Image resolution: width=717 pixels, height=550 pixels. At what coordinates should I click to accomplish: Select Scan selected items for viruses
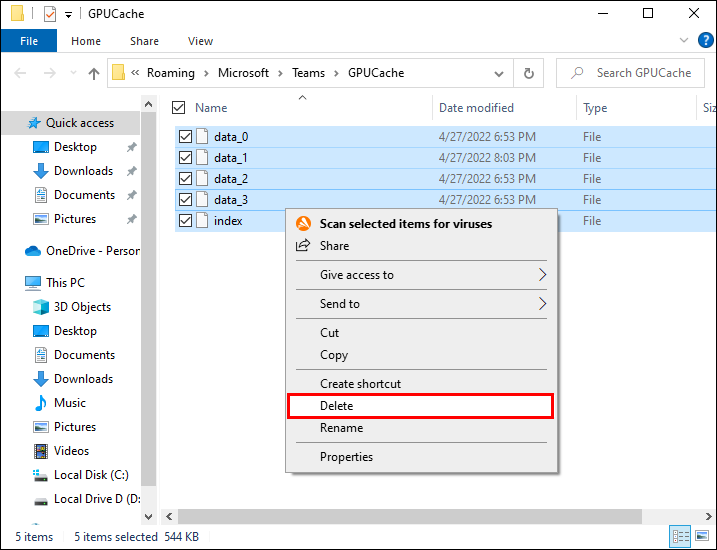(405, 224)
